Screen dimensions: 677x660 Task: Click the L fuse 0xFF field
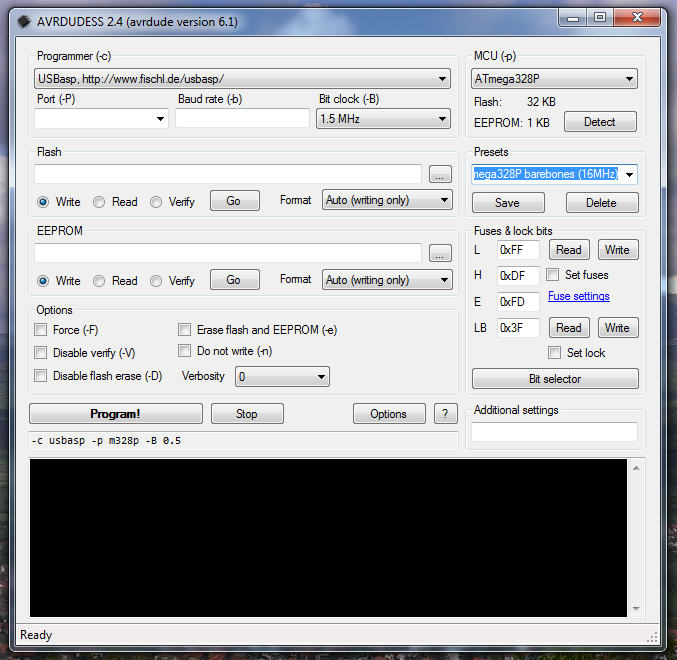tap(518, 249)
